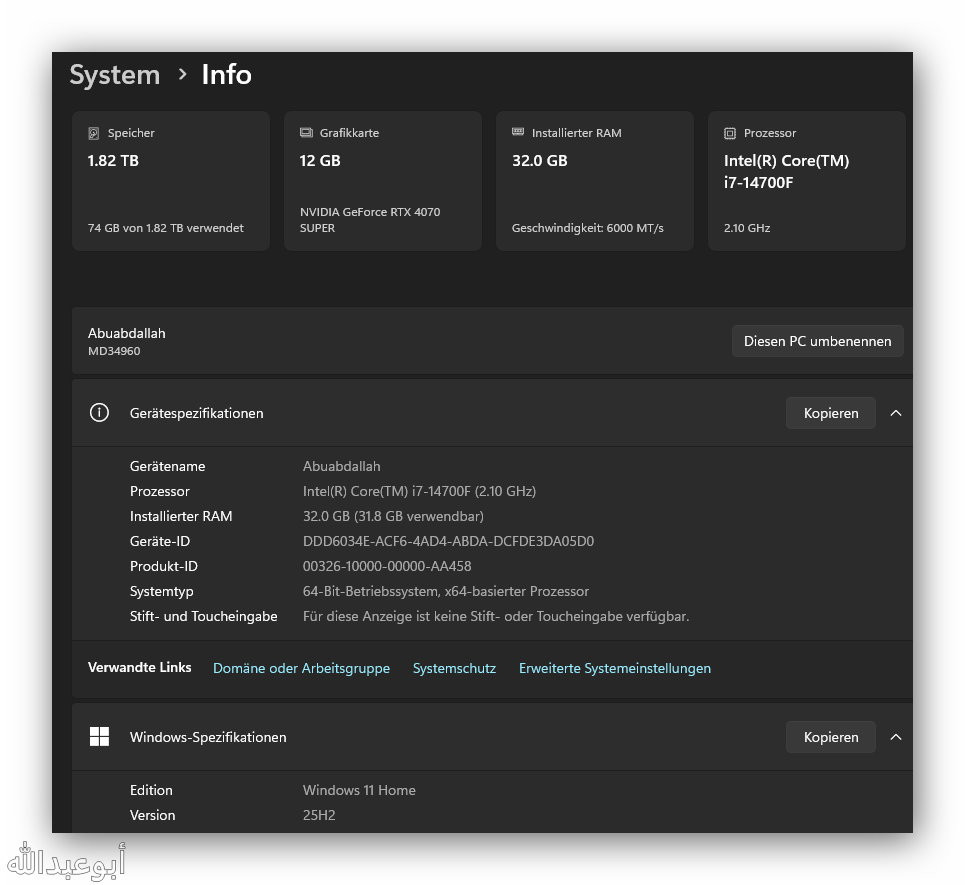Screen dimensions: 965x885
Task: Select the 'keine Stift- oder Toucheingabe verfügbar' value
Action: coord(495,616)
